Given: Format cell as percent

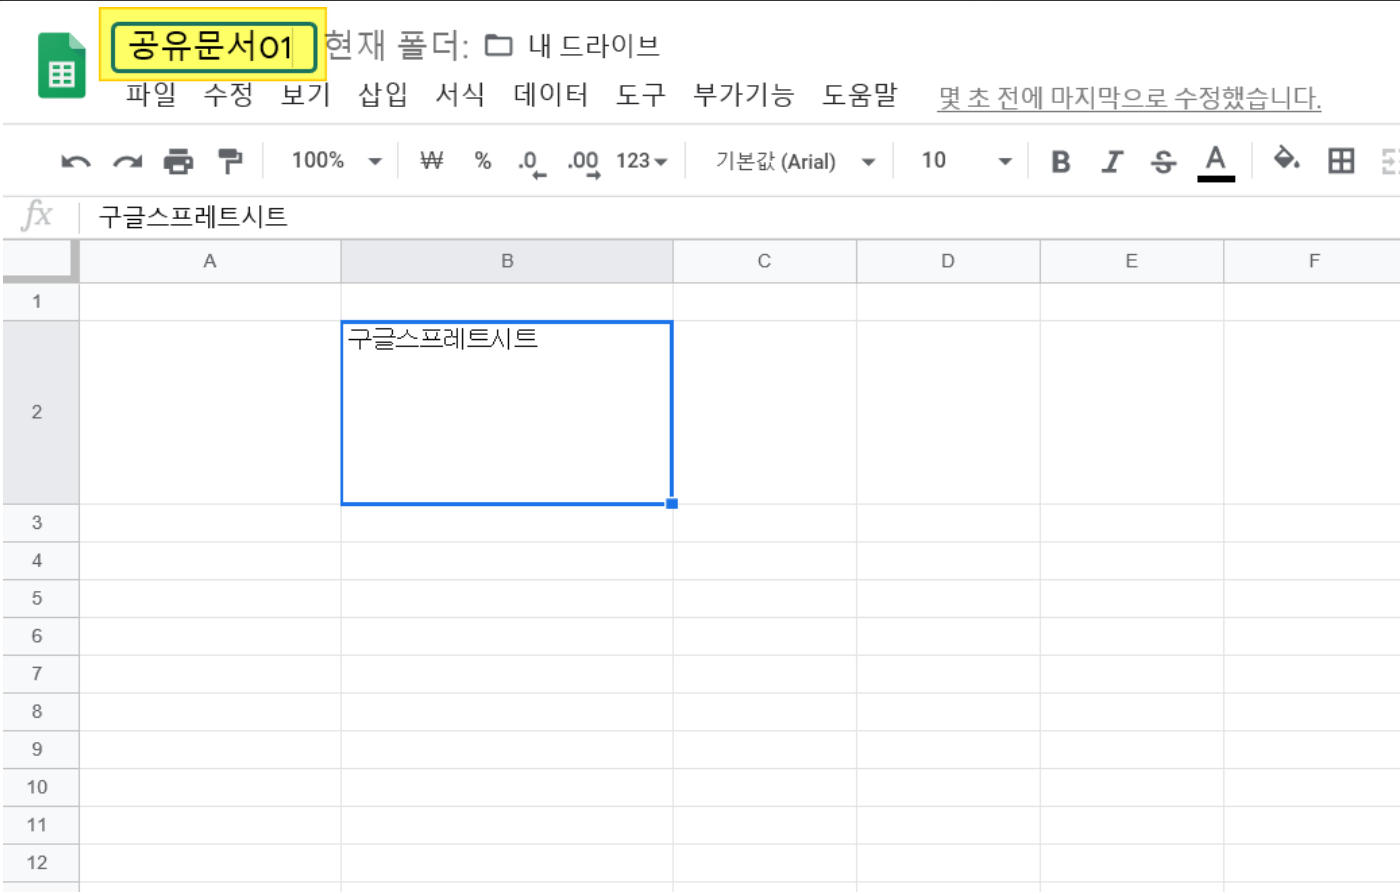Looking at the screenshot, I should click(x=483, y=161).
